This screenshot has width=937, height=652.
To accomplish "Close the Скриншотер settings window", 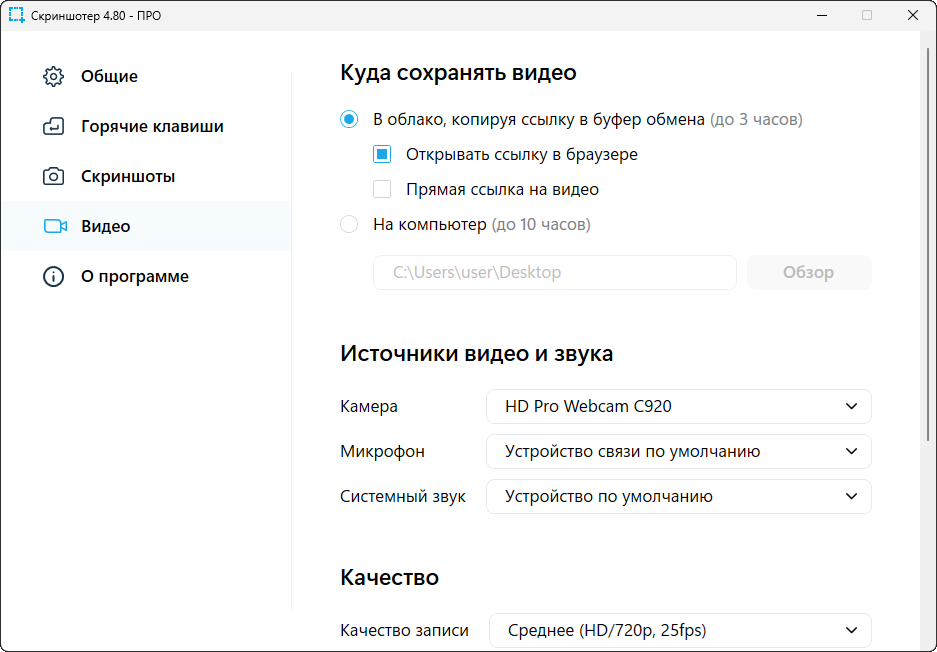I will [912, 16].
